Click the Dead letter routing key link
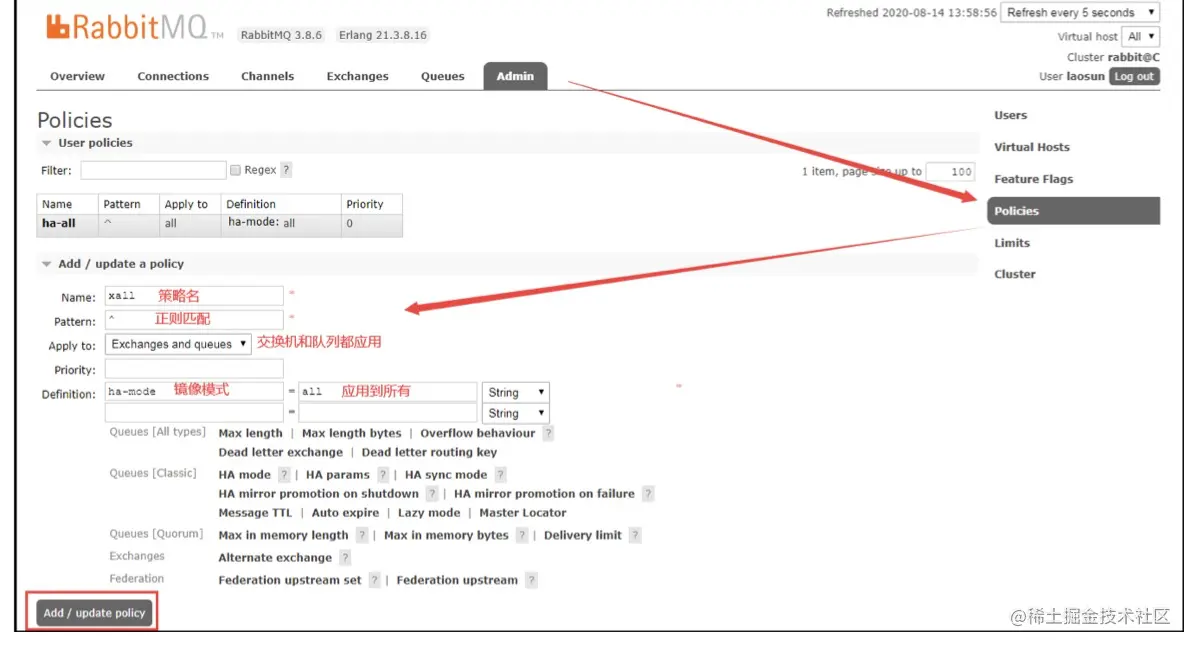1190x646 pixels. (429, 452)
